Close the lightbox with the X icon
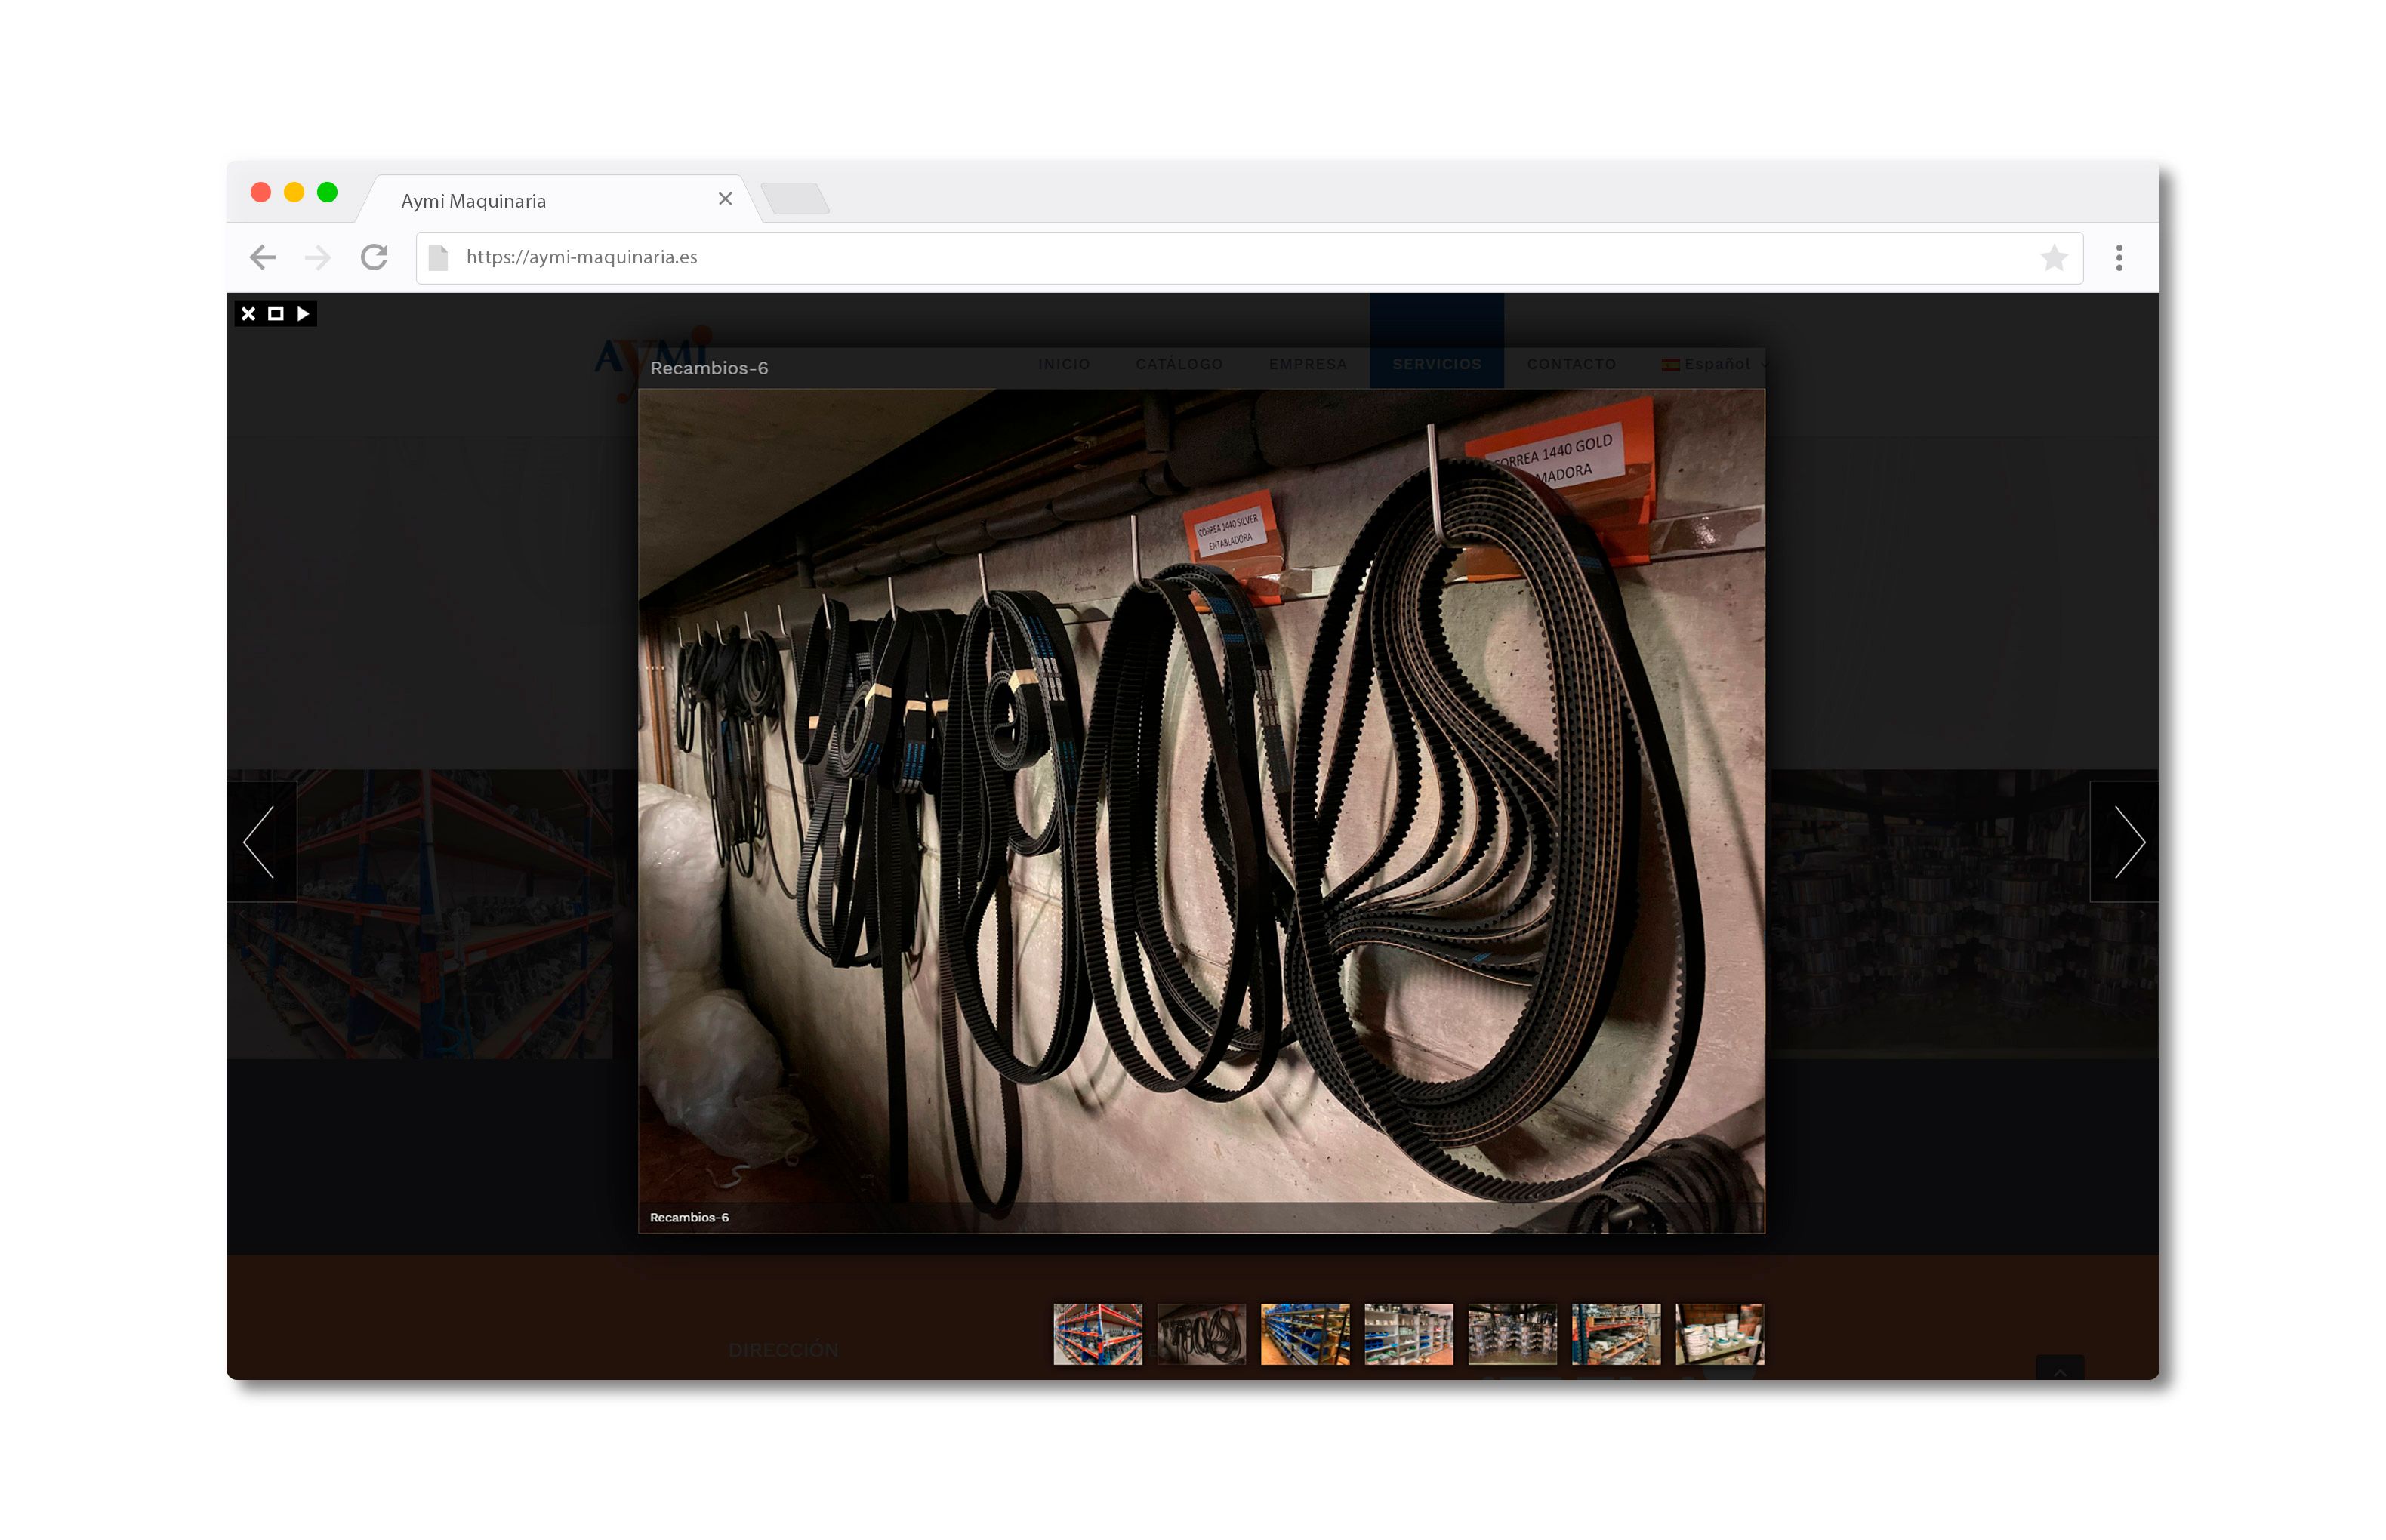The height and width of the screenshot is (1540, 2386). 248,314
